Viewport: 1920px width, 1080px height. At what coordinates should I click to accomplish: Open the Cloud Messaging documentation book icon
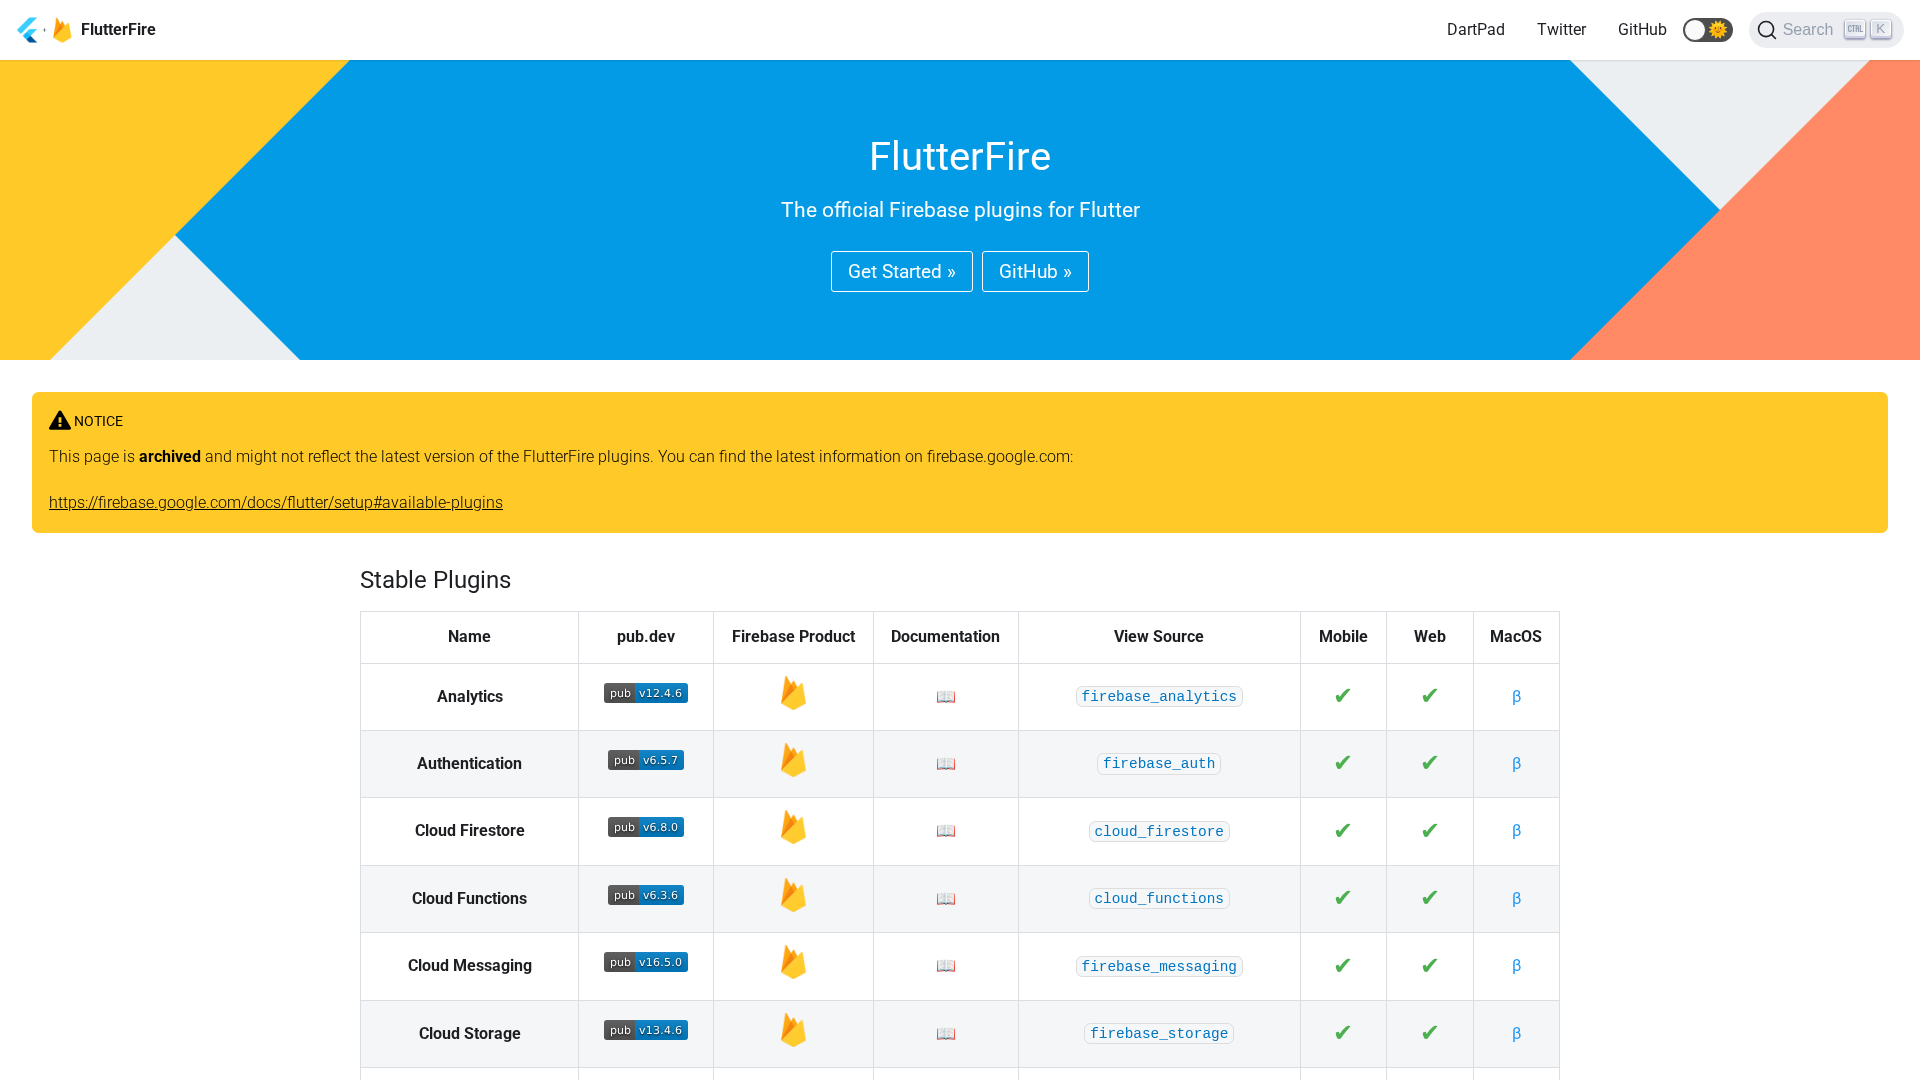pyautogui.click(x=946, y=966)
